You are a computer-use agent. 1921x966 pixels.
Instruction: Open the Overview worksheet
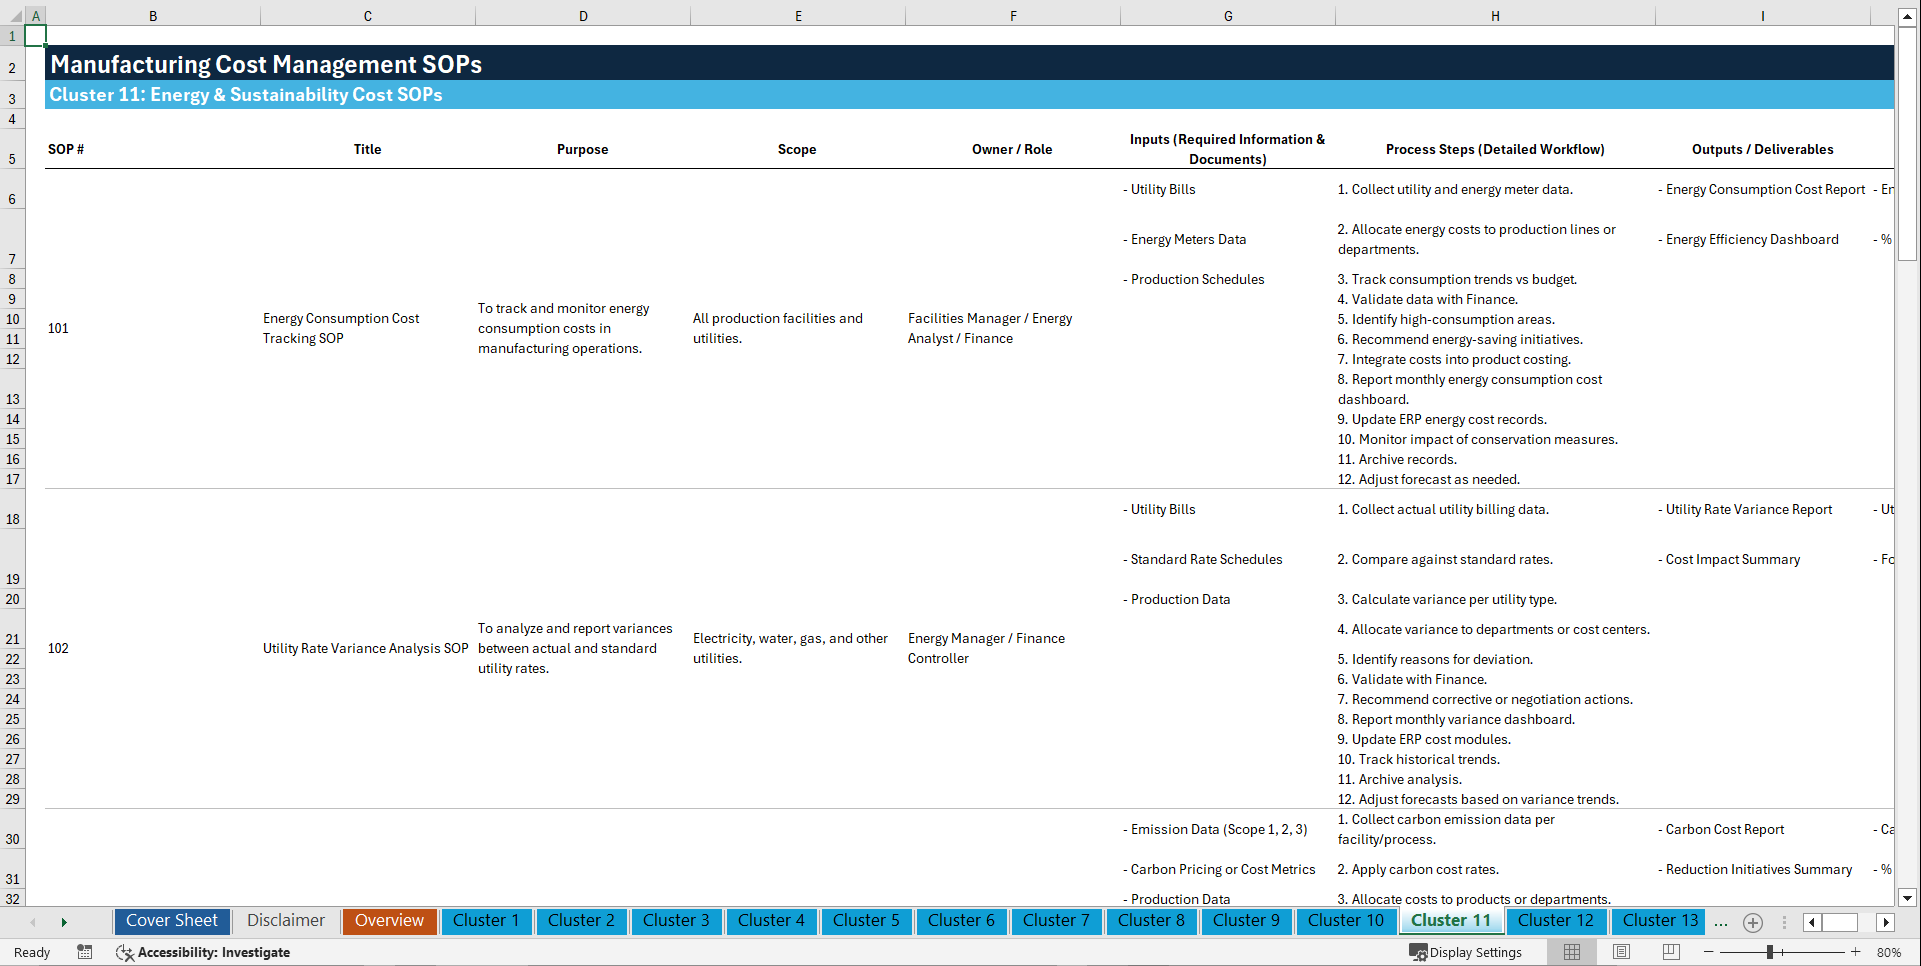(x=389, y=921)
